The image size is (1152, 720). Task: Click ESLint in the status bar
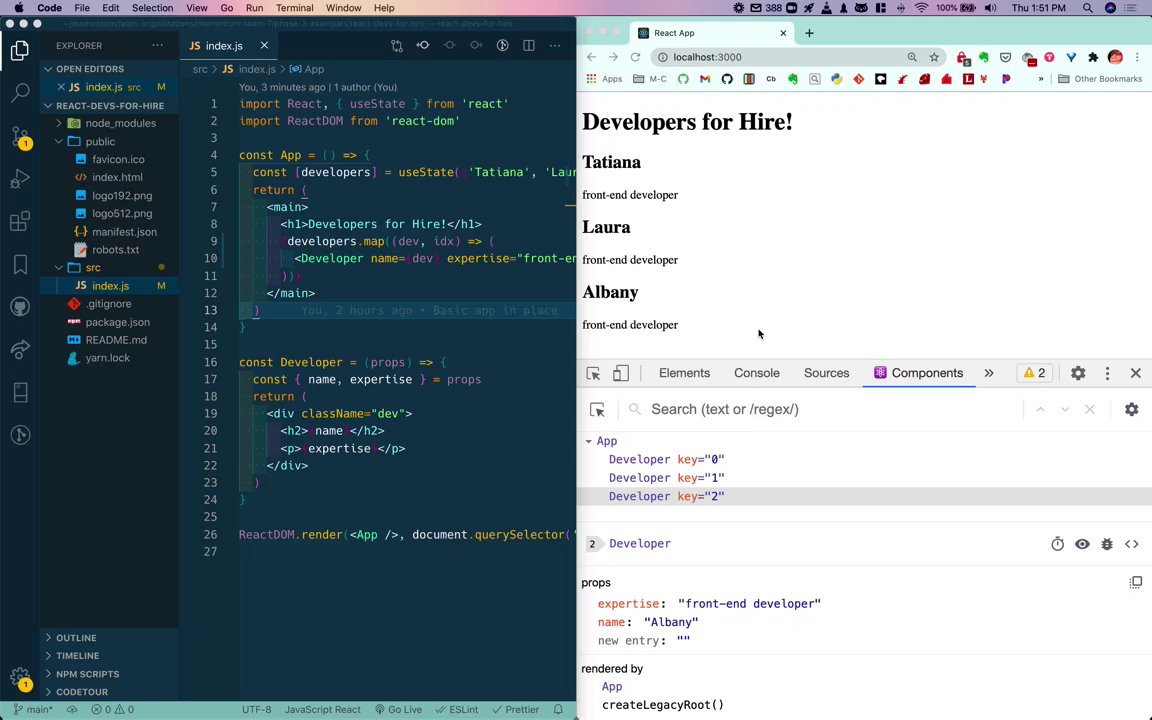457,710
